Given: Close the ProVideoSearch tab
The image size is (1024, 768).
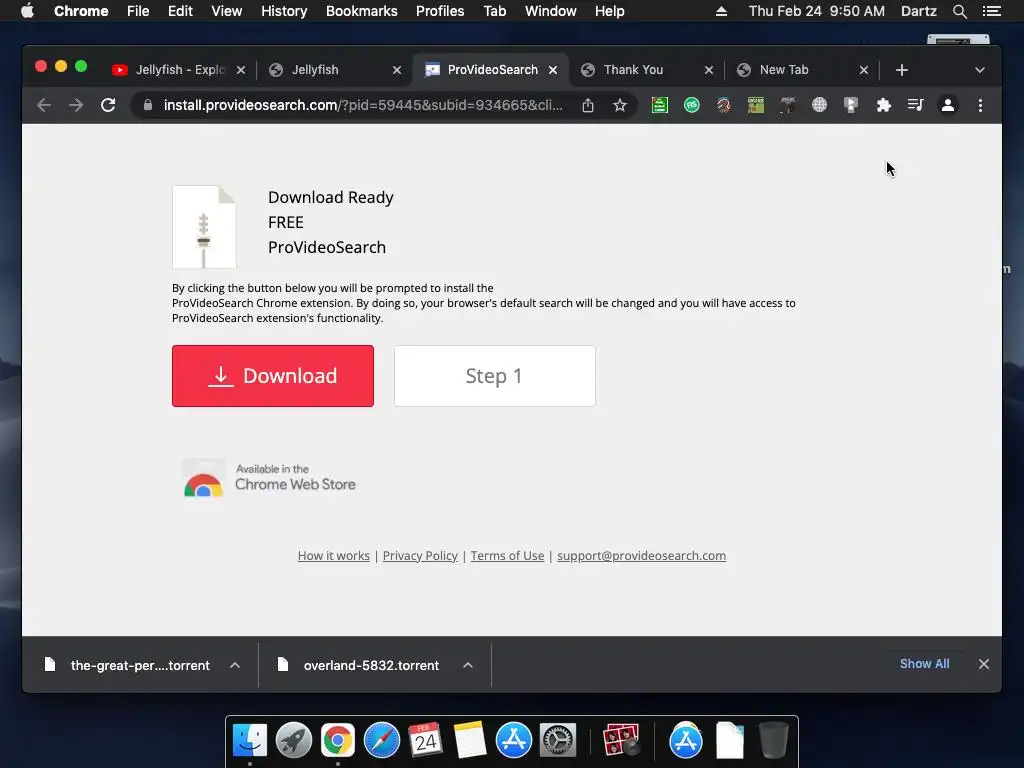Looking at the screenshot, I should click(x=553, y=70).
